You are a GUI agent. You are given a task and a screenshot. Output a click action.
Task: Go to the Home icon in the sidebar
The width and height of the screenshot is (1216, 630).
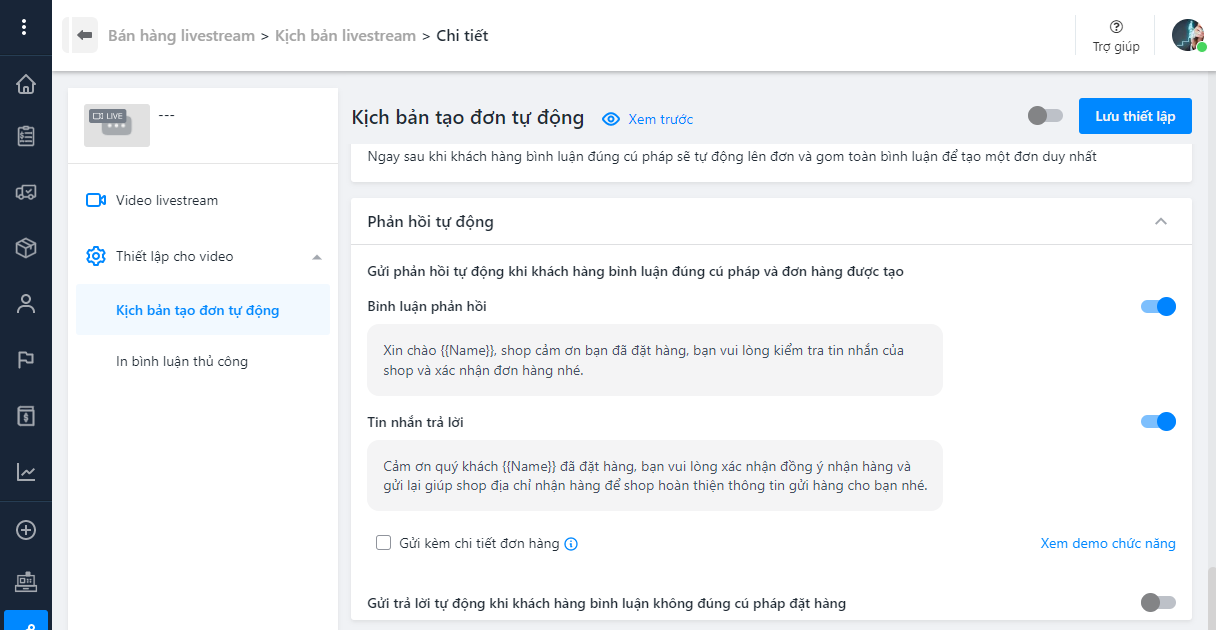tap(26, 84)
